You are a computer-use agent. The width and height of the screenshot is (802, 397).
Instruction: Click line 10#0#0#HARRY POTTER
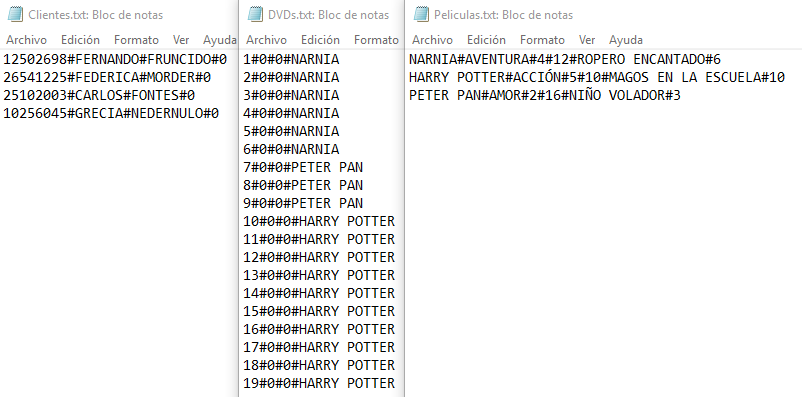tap(319, 222)
